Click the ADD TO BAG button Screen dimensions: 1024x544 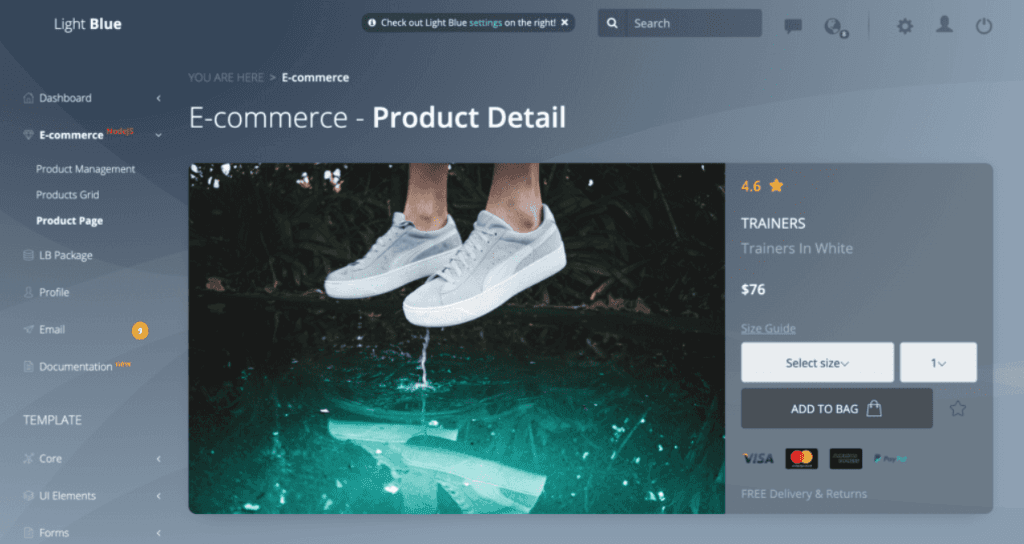pyautogui.click(x=837, y=409)
